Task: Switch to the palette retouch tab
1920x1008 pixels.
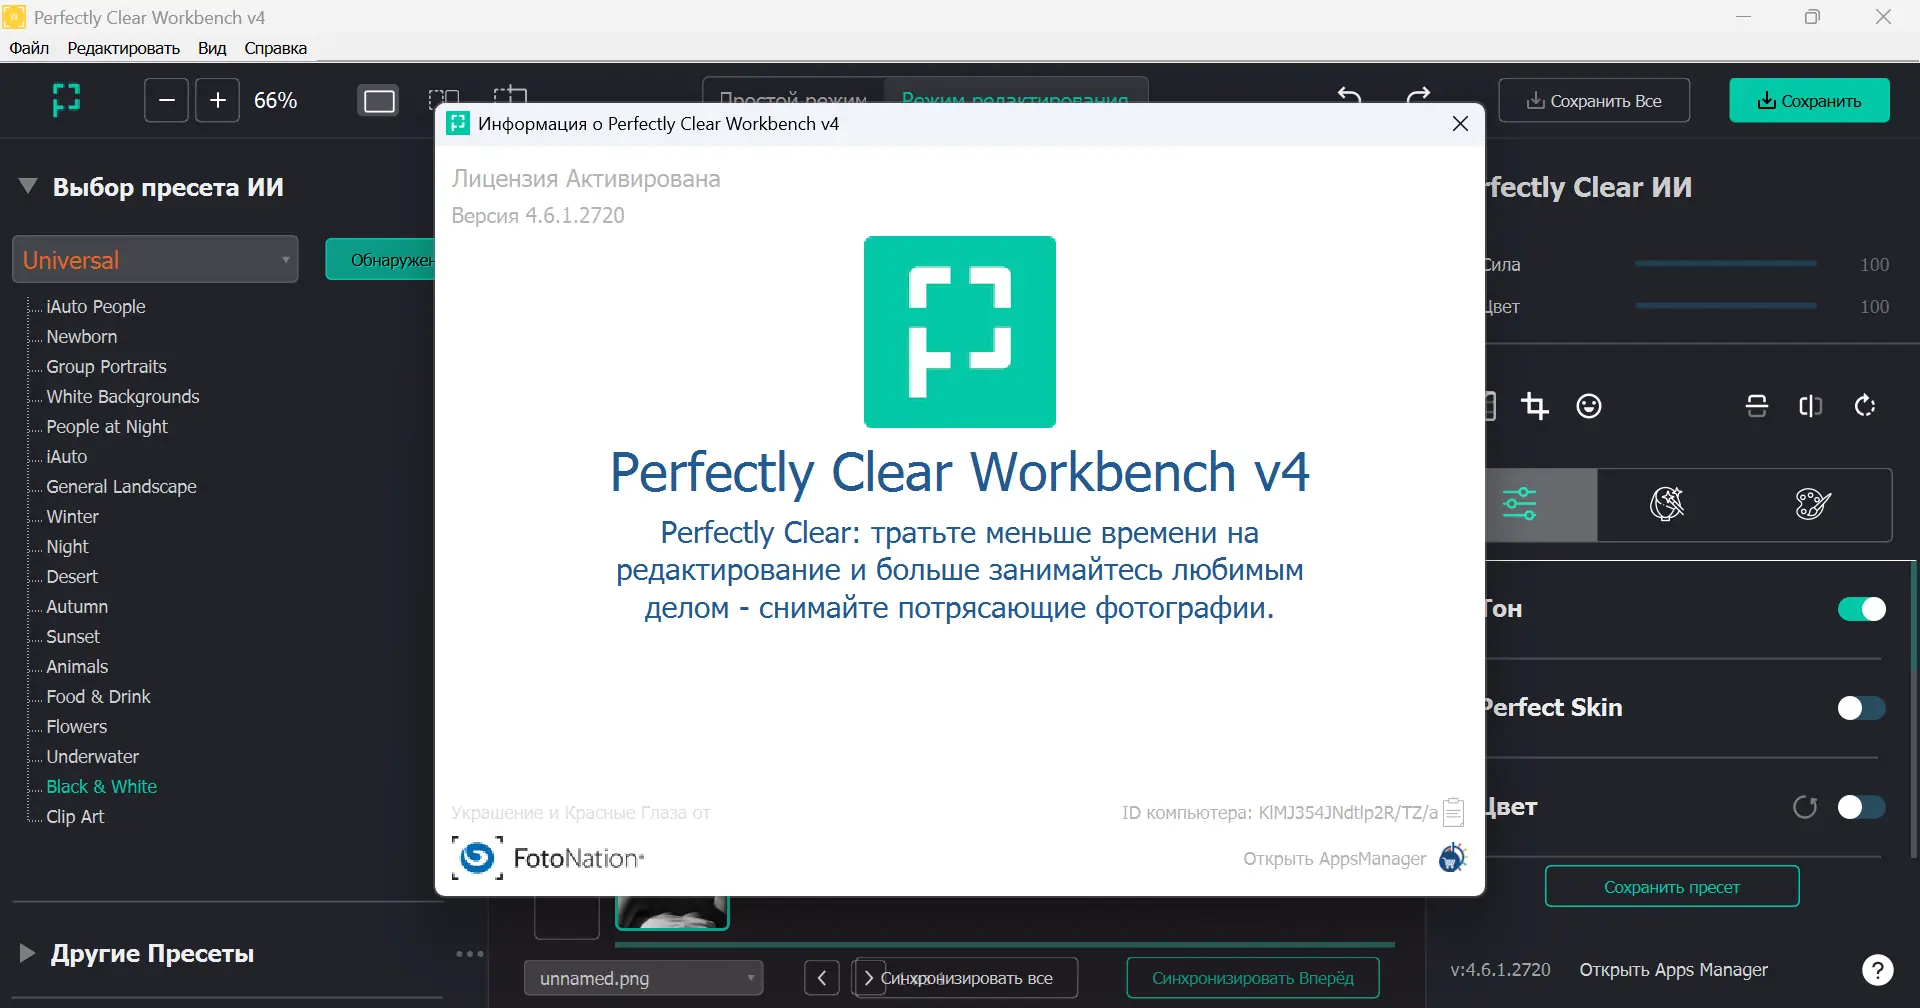Action: [1812, 505]
